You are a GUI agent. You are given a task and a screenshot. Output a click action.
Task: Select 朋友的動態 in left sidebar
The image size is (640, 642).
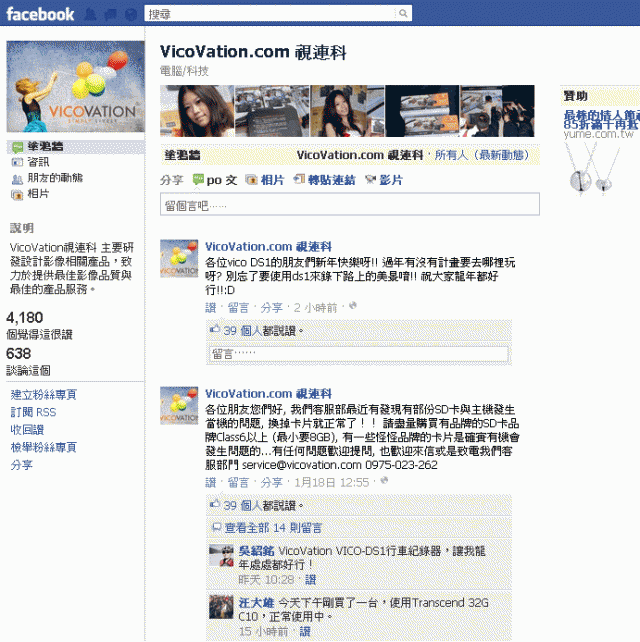[x=55, y=178]
